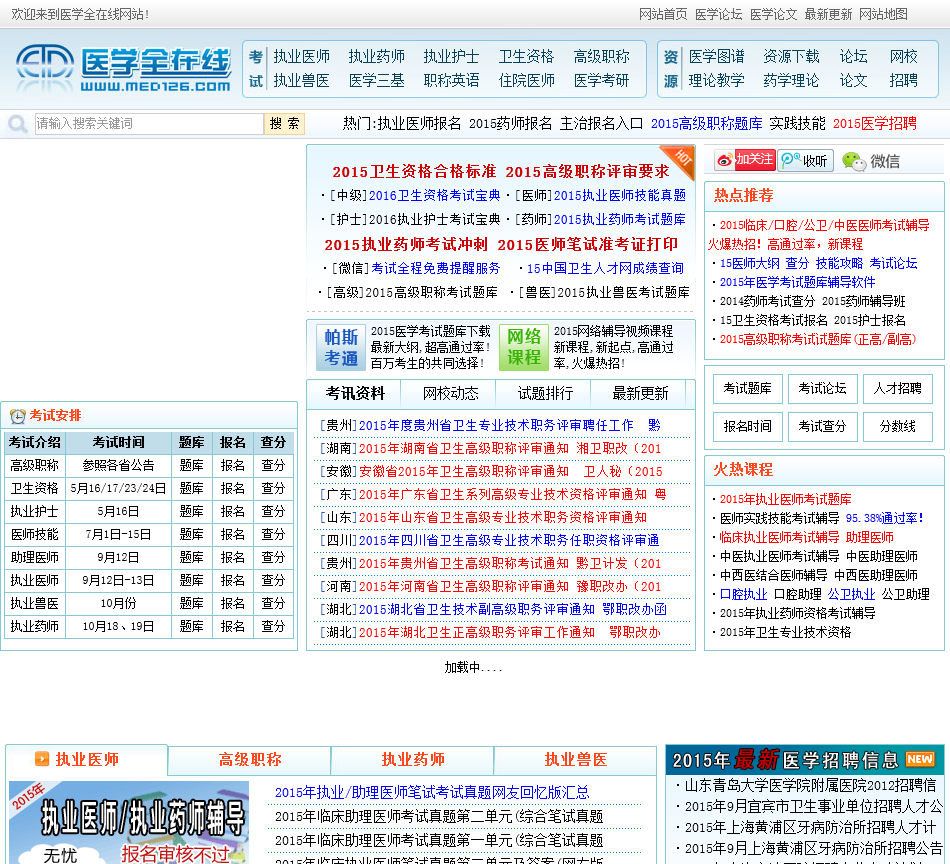The width and height of the screenshot is (950, 864).
Task: Click the 医学全在线 site logo
Action: point(122,68)
